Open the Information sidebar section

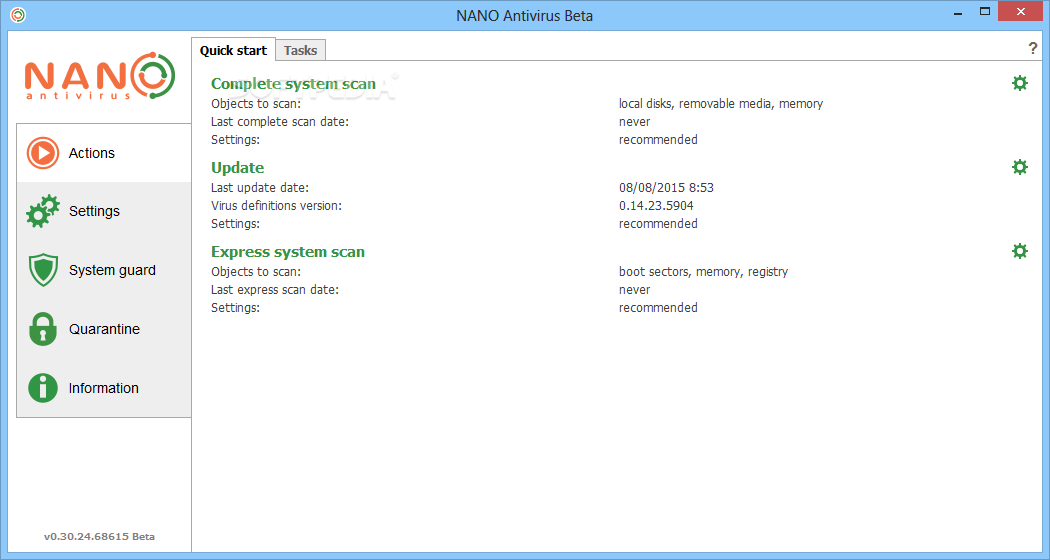pyautogui.click(x=104, y=388)
